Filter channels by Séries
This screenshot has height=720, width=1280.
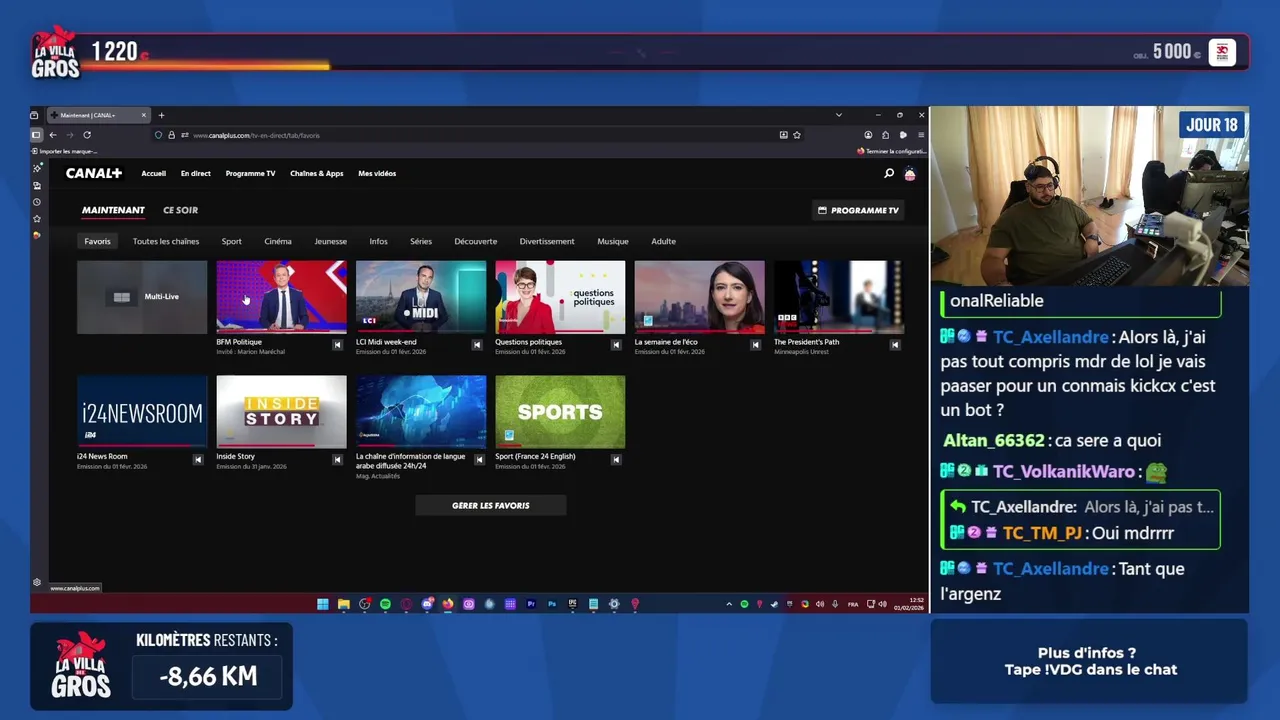point(421,241)
